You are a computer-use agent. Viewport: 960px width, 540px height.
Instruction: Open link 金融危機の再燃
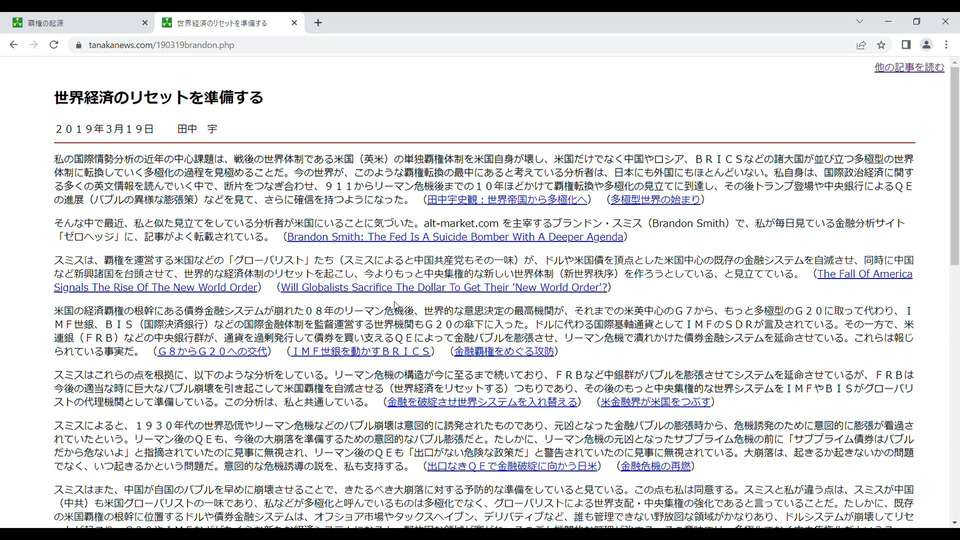click(655, 467)
